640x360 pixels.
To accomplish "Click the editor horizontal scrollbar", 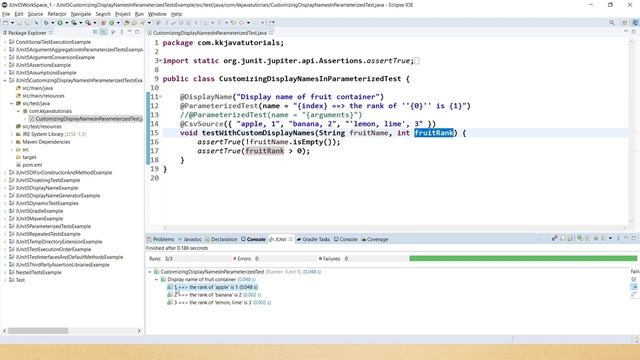I will point(394,228).
